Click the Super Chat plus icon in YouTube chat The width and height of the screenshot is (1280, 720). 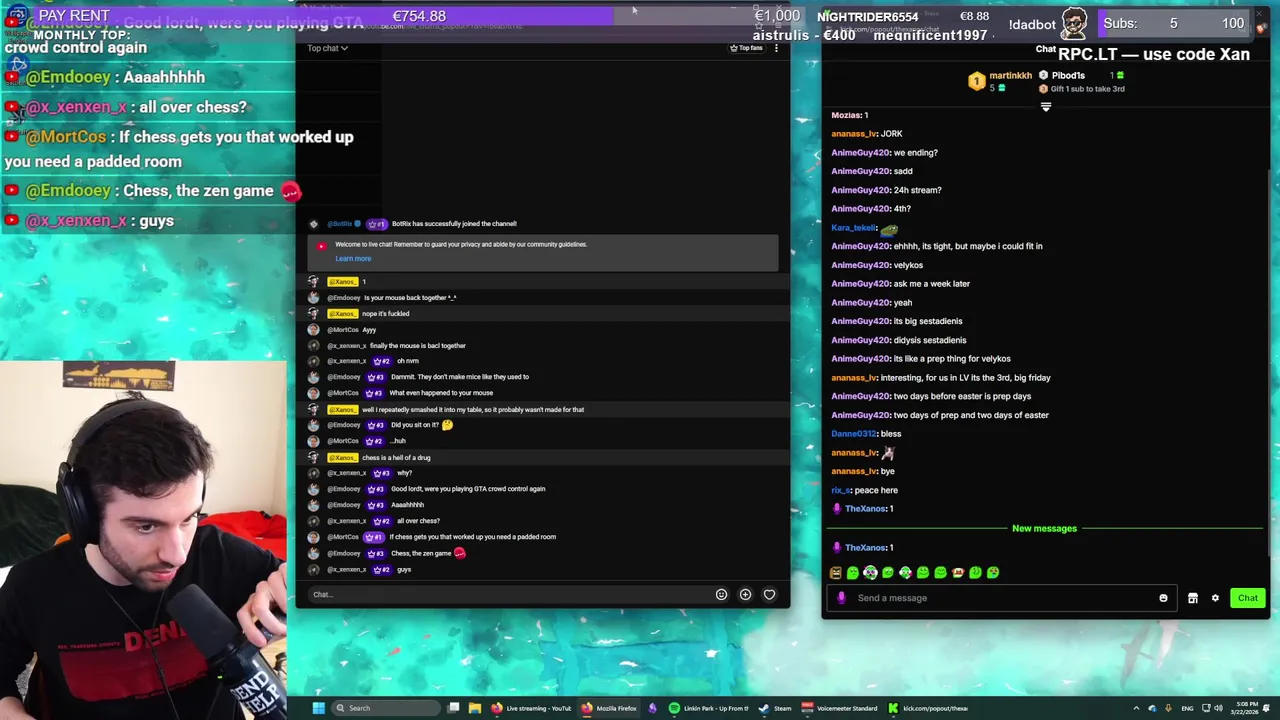coord(745,595)
